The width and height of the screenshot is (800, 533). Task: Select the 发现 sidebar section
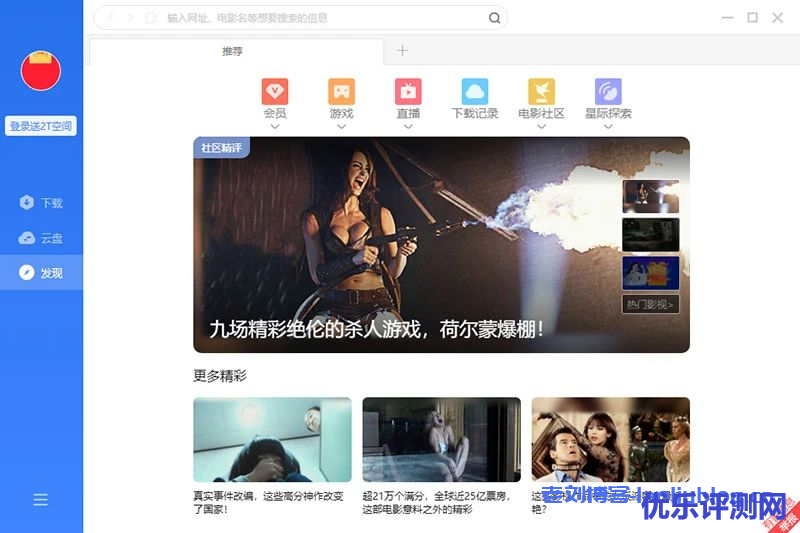pyautogui.click(x=41, y=273)
